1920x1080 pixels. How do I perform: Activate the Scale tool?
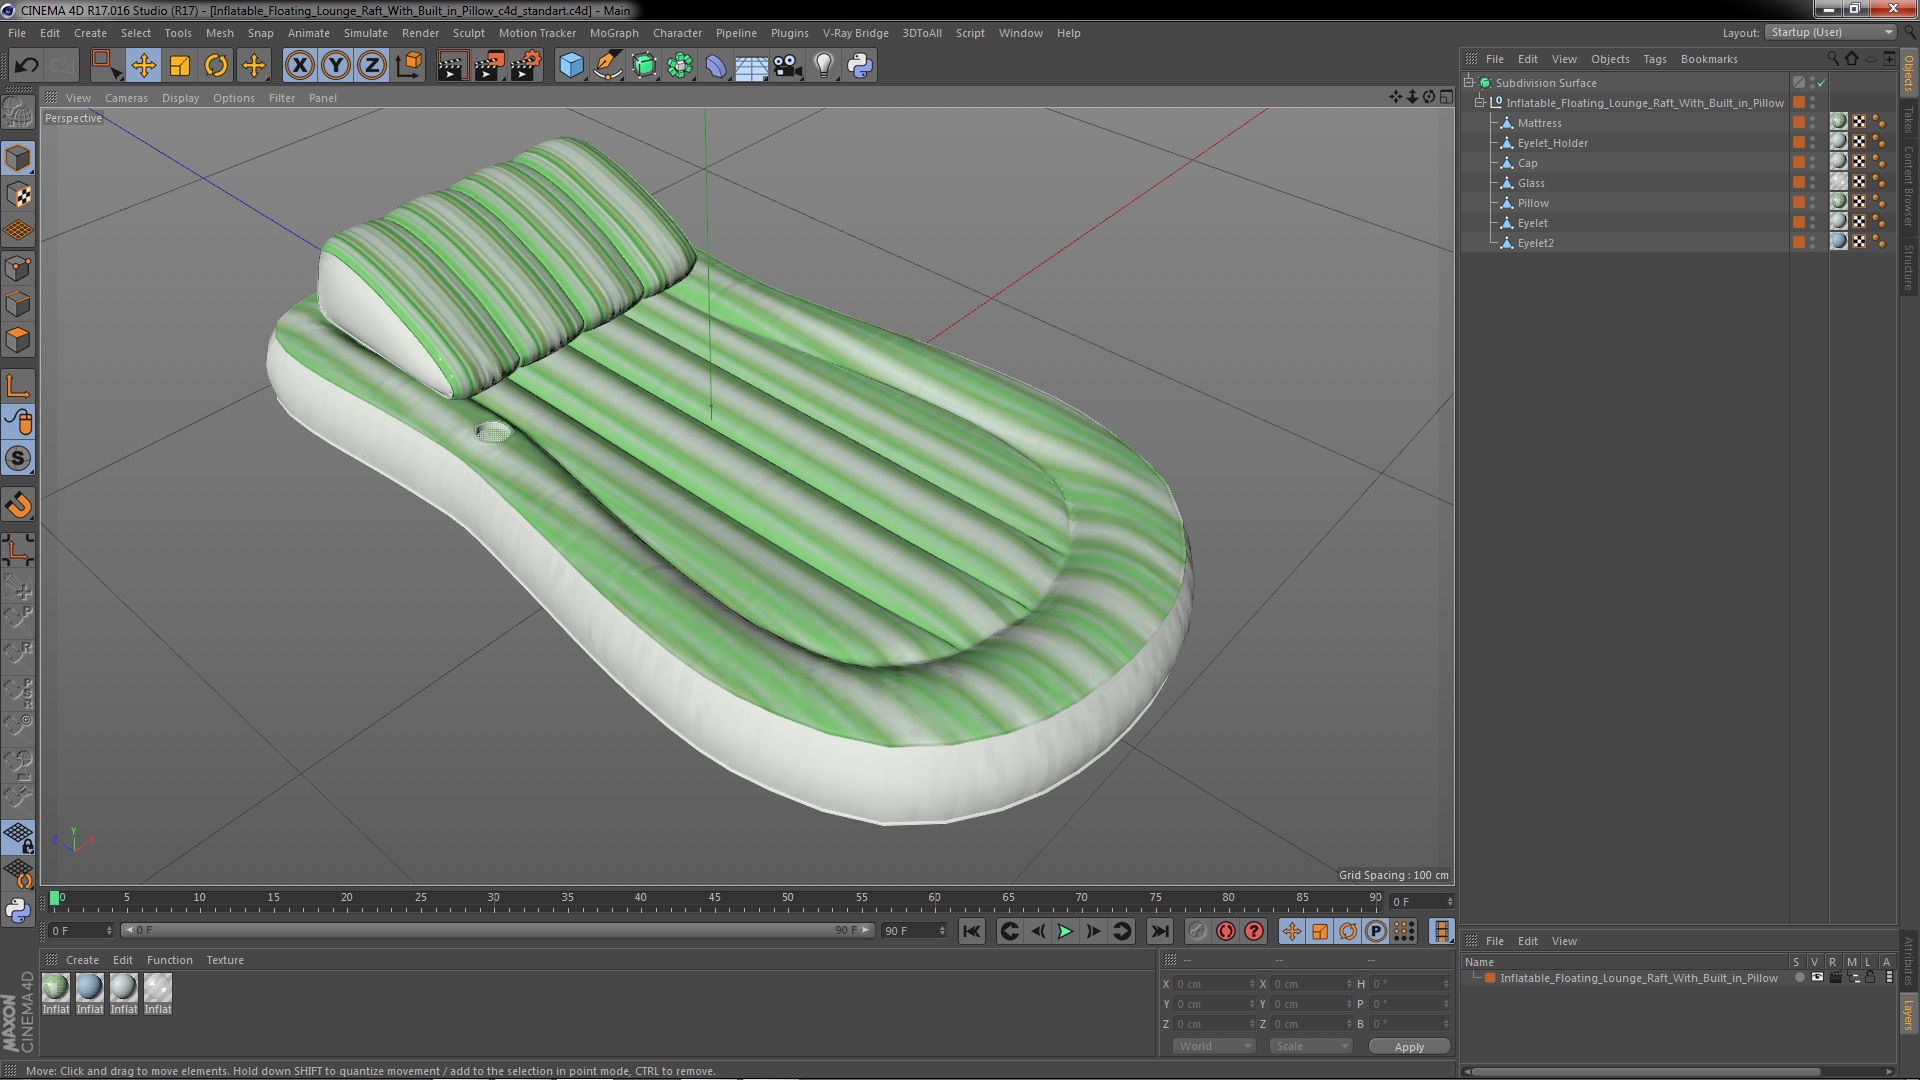[x=180, y=66]
